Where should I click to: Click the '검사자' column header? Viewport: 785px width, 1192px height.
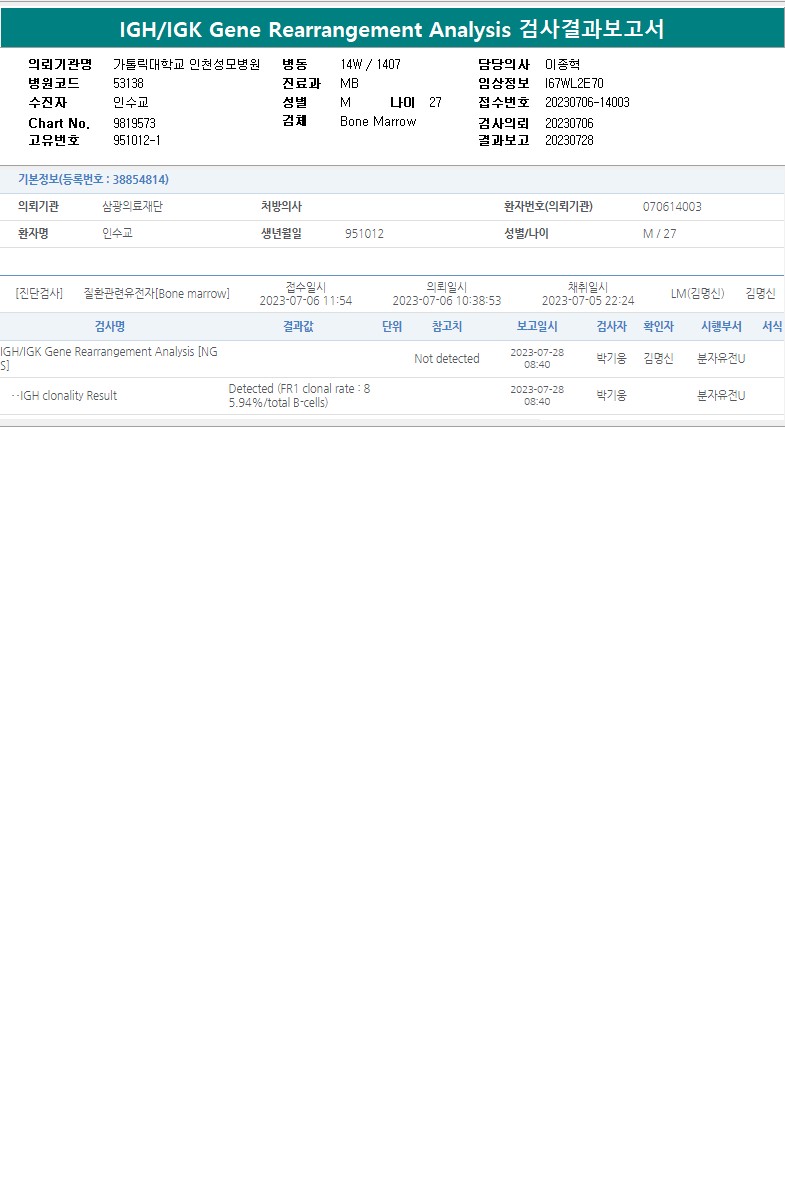click(612, 326)
